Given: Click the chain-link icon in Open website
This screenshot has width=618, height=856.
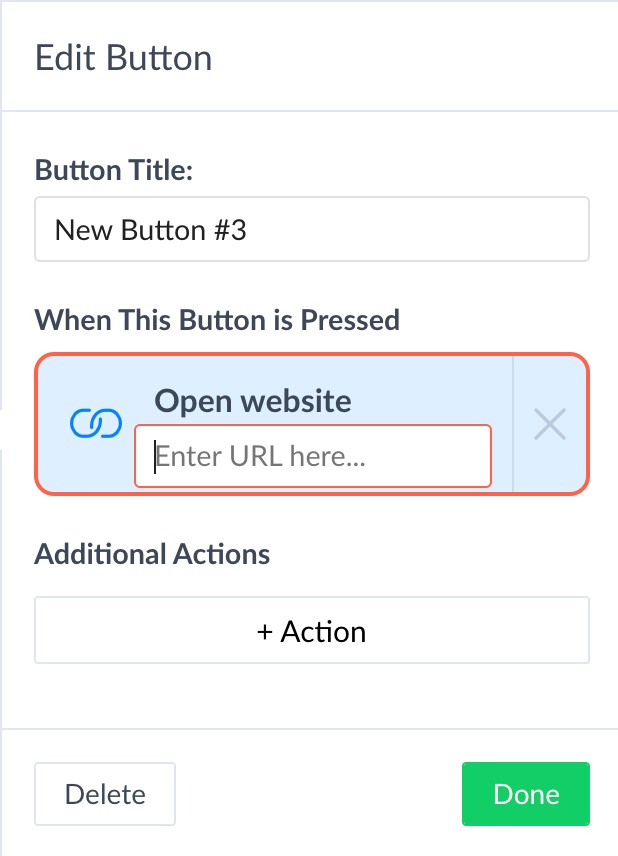Looking at the screenshot, I should [x=96, y=423].
